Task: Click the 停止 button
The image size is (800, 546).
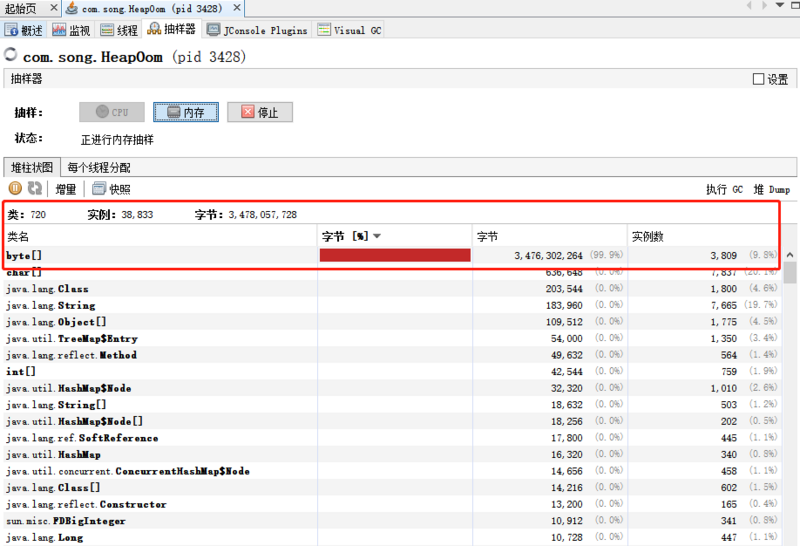Action: coord(260,112)
